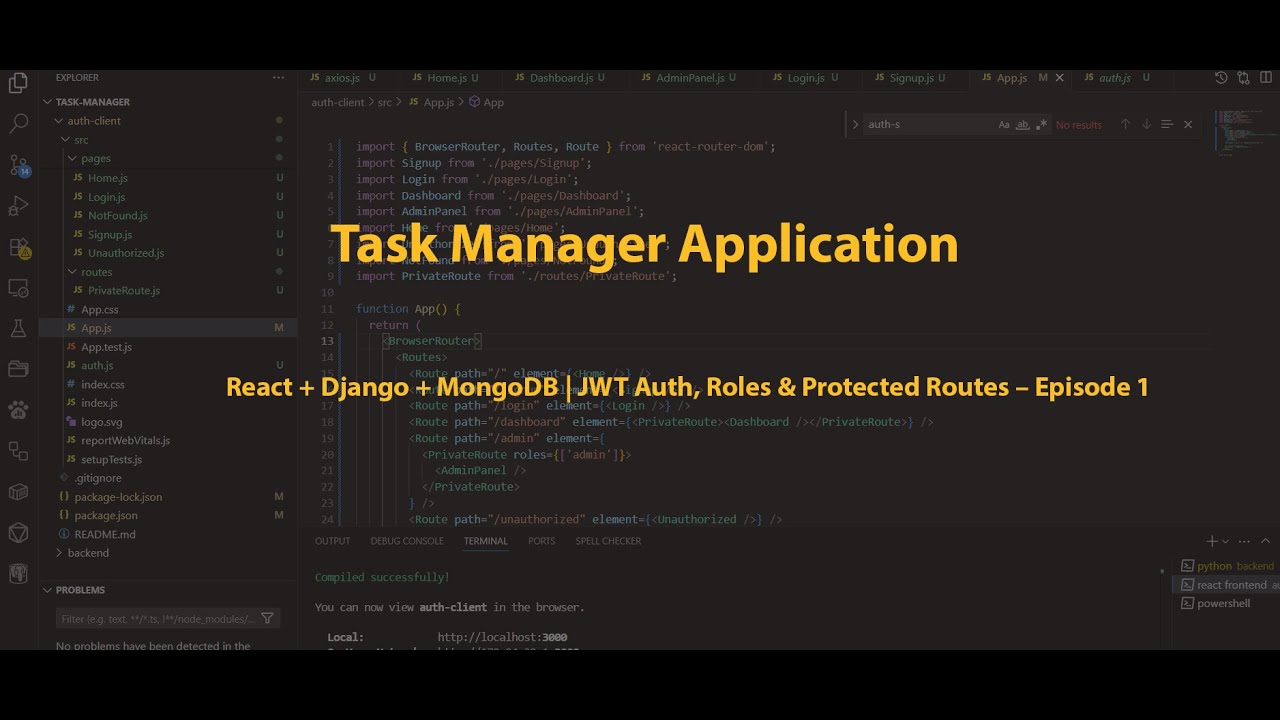Open the Remote Explorer activity bar icon

point(18,288)
